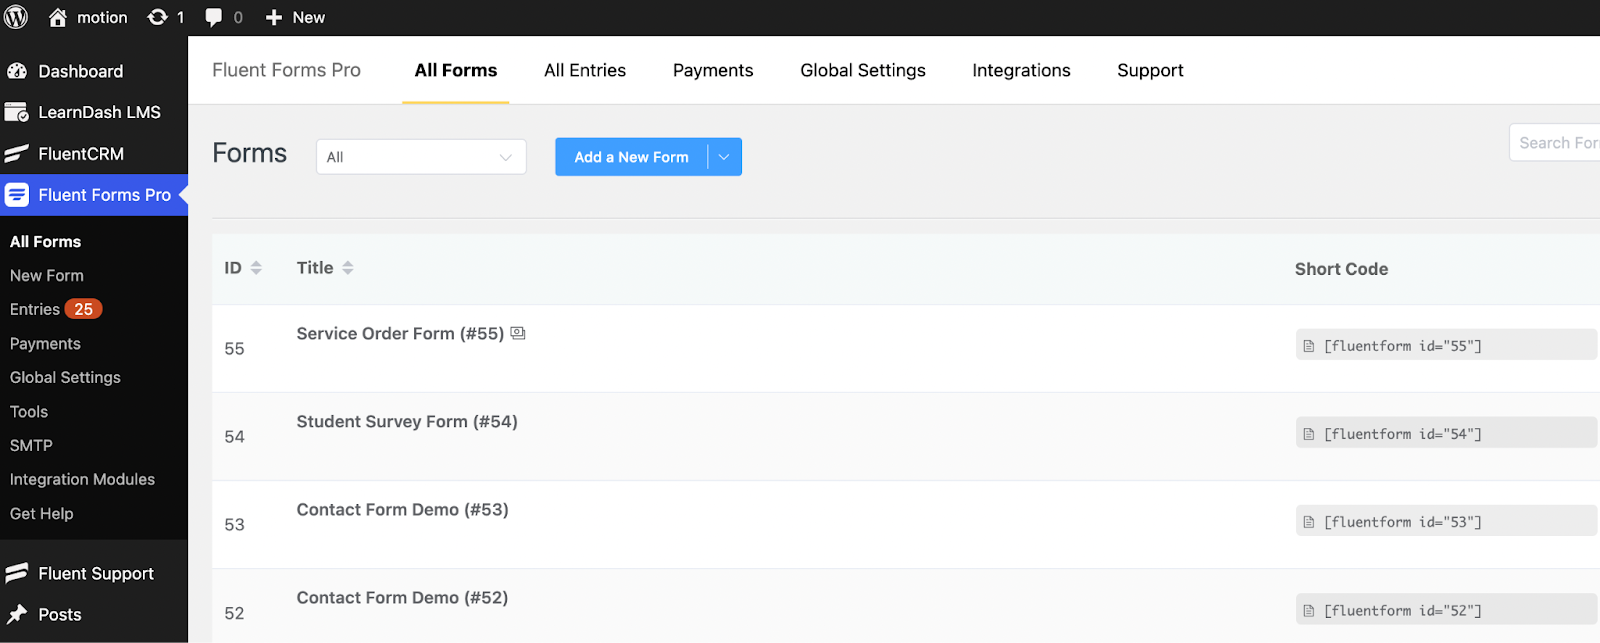Click the ID cell showing 54
The image size is (1600, 643).
[234, 436]
